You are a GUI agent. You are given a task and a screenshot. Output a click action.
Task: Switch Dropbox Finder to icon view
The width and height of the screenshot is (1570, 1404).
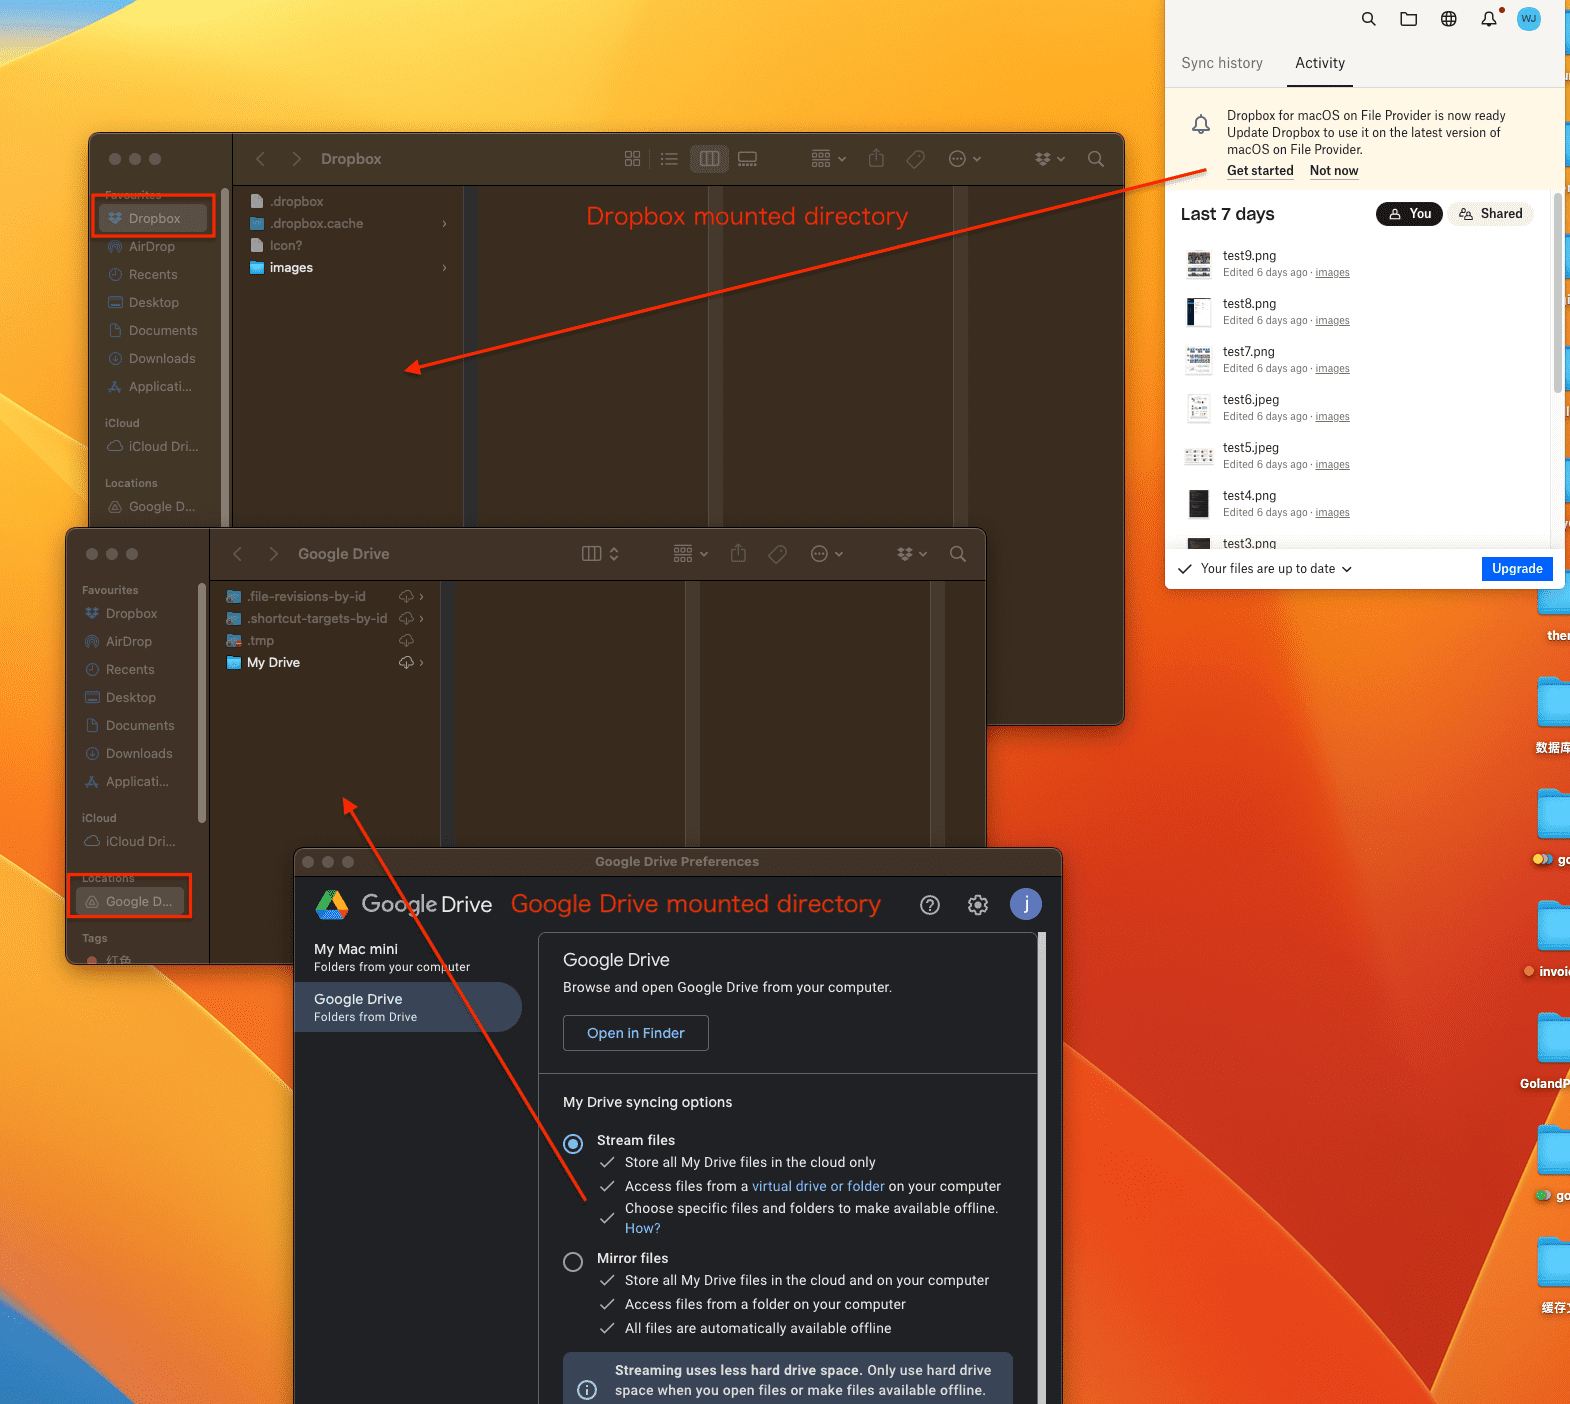[632, 159]
